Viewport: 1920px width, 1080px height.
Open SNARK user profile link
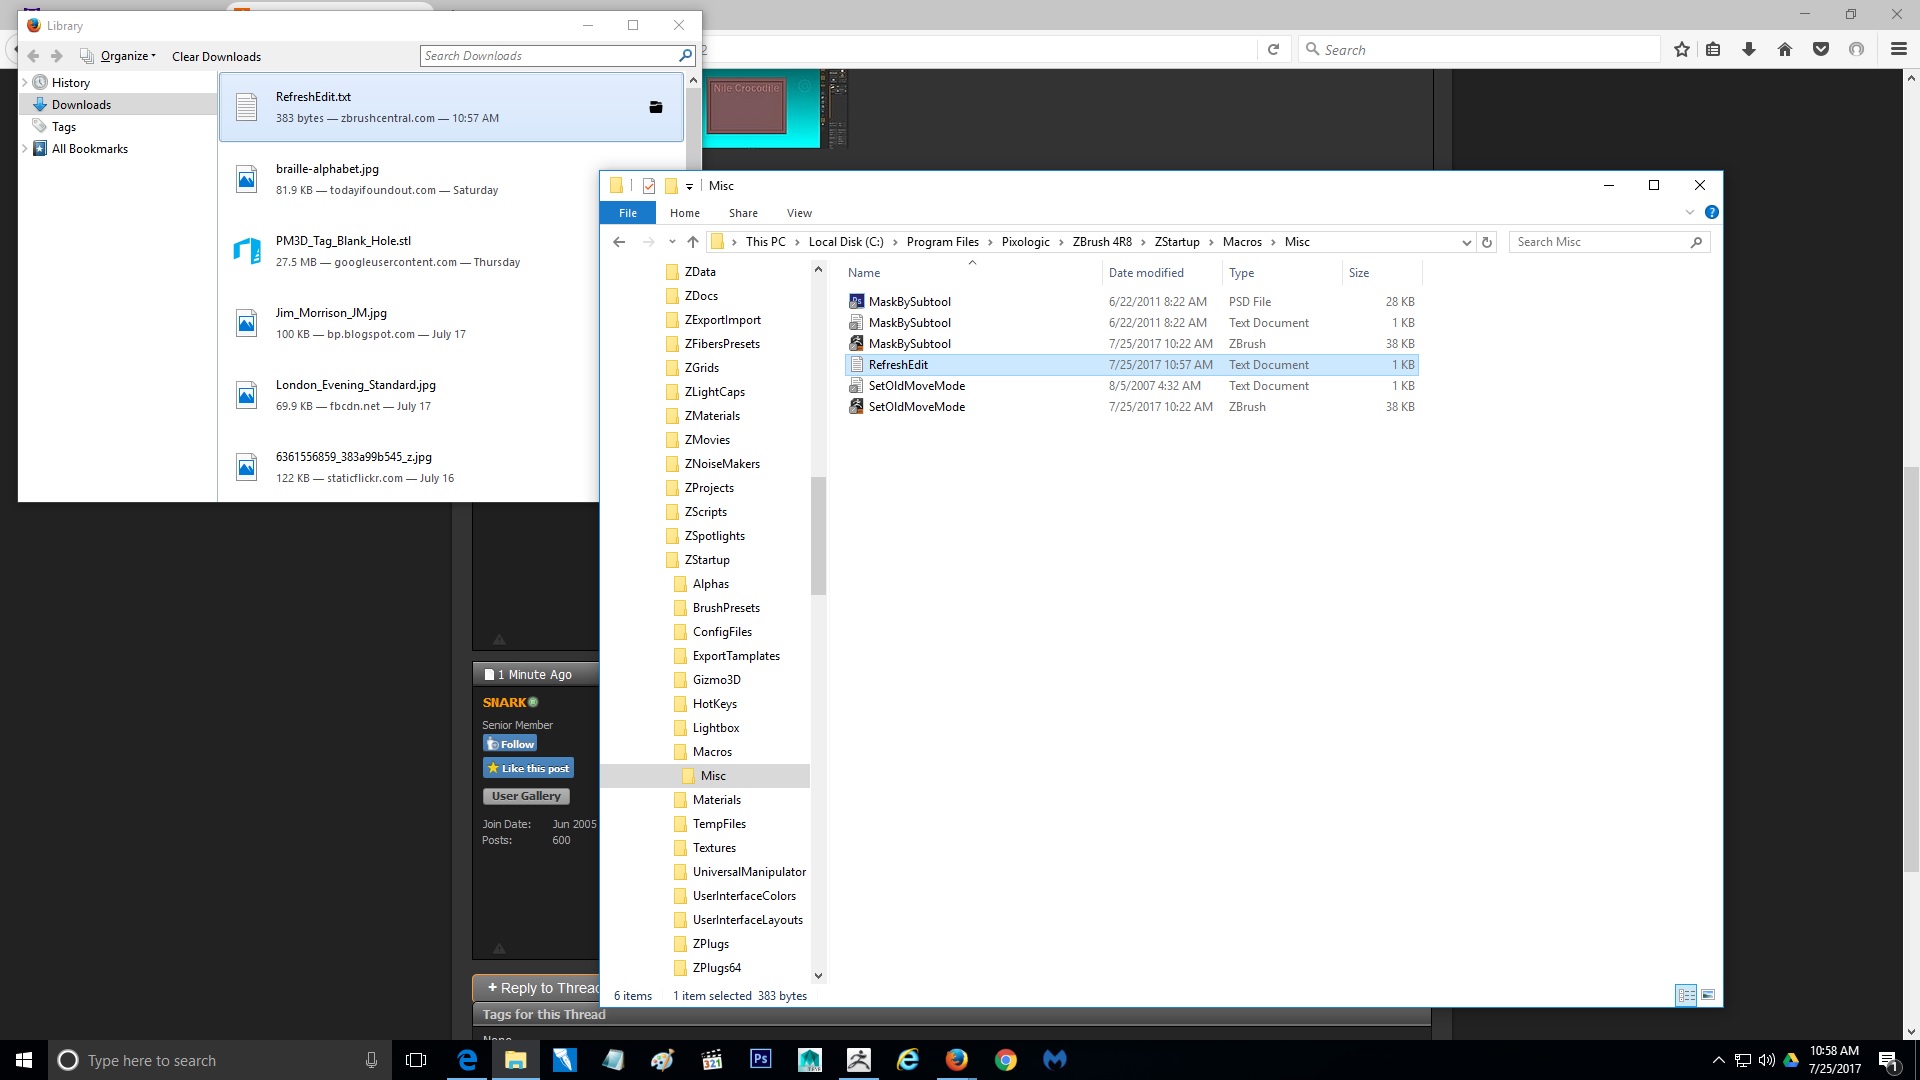click(504, 702)
